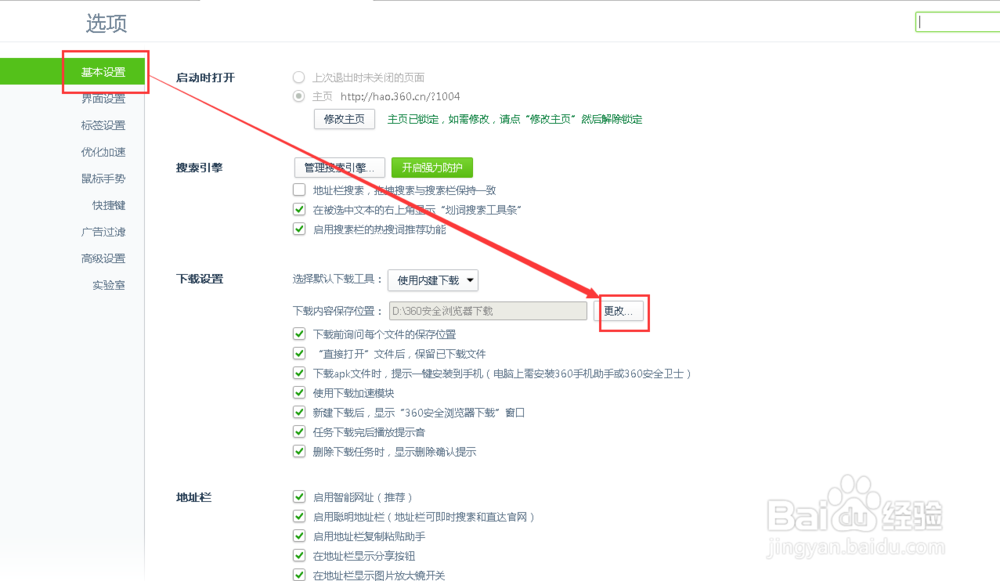Select 上次退出时未关闭的页面 radio option
This screenshot has width=1000, height=581.
click(x=298, y=77)
